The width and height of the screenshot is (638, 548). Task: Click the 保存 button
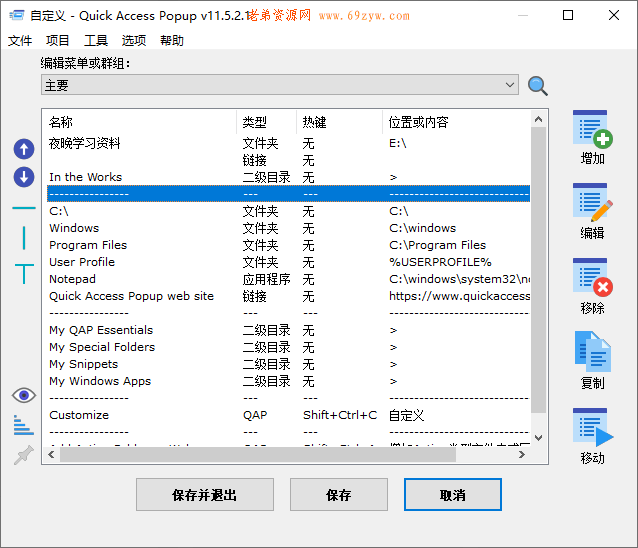pos(339,495)
